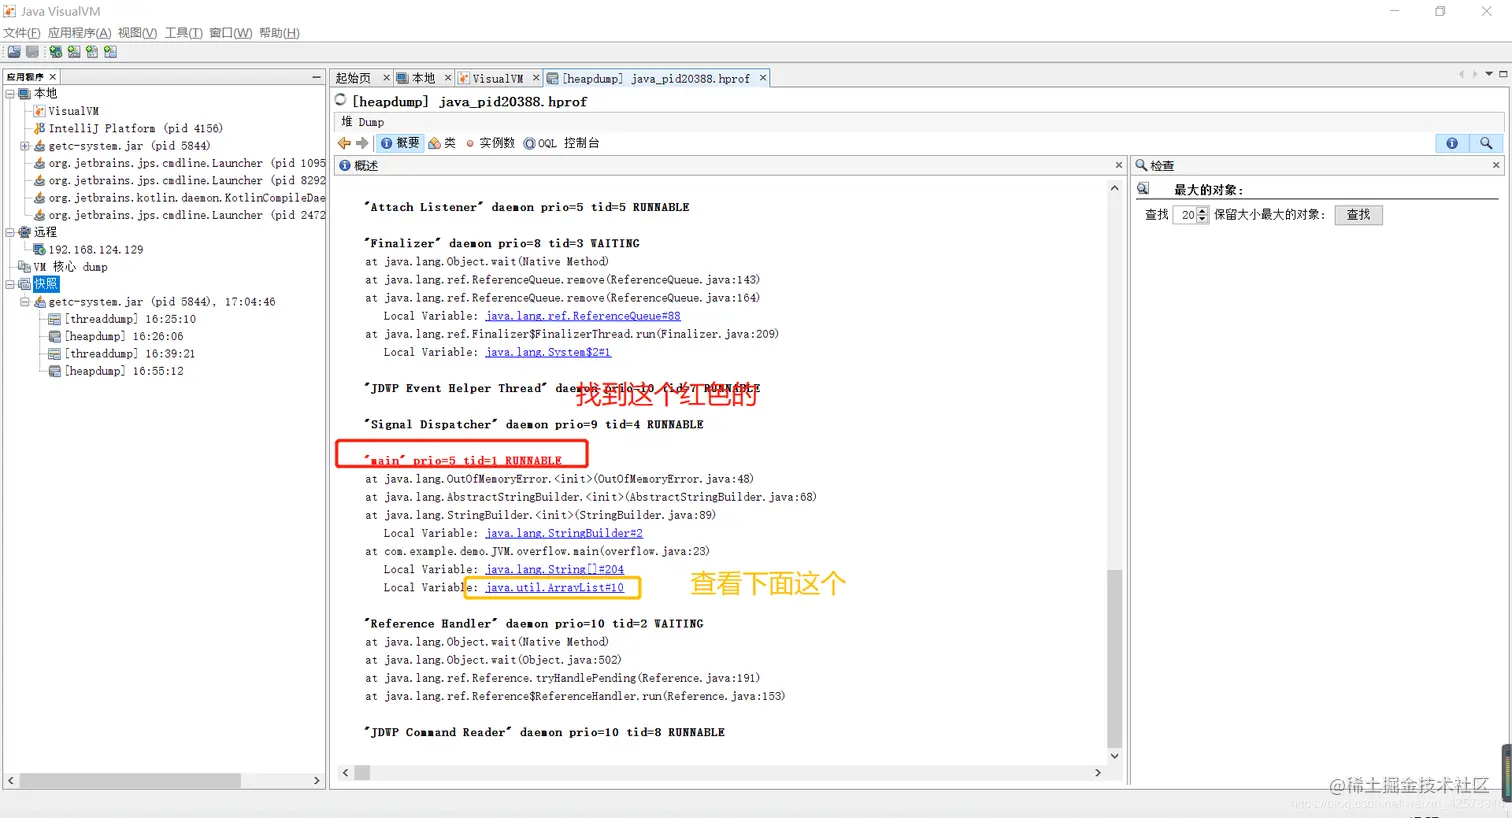Open the OQL 控制台 view
Screen dimensions: 1512x818
click(562, 143)
